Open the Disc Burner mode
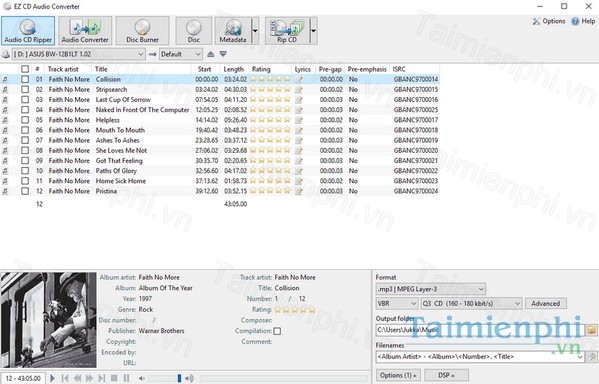Viewport: 599px width, 384px height. click(x=142, y=31)
